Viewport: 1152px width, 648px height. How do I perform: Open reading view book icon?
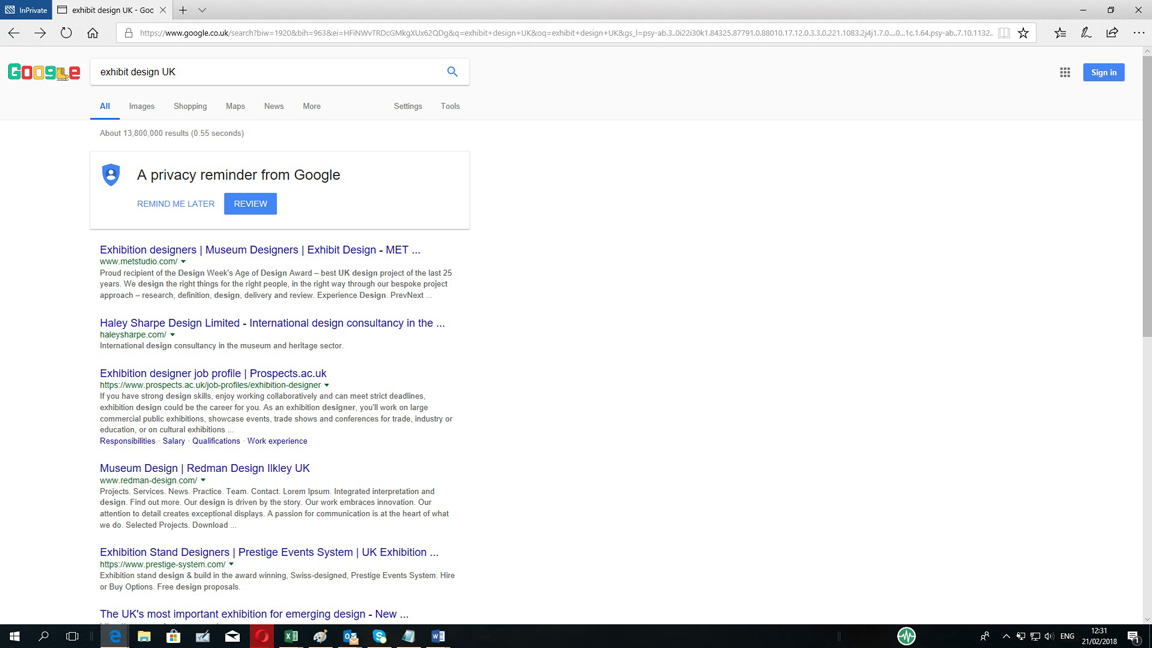pyautogui.click(x=1004, y=33)
